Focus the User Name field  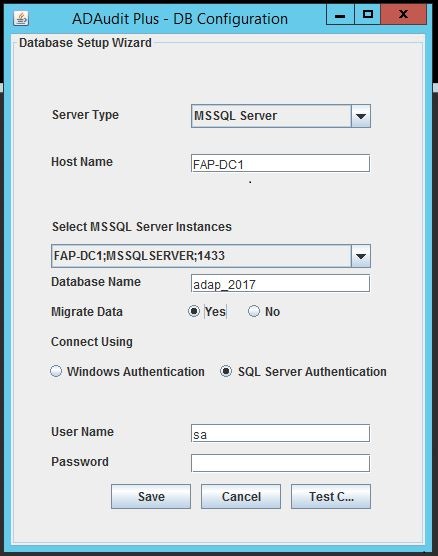tap(281, 433)
